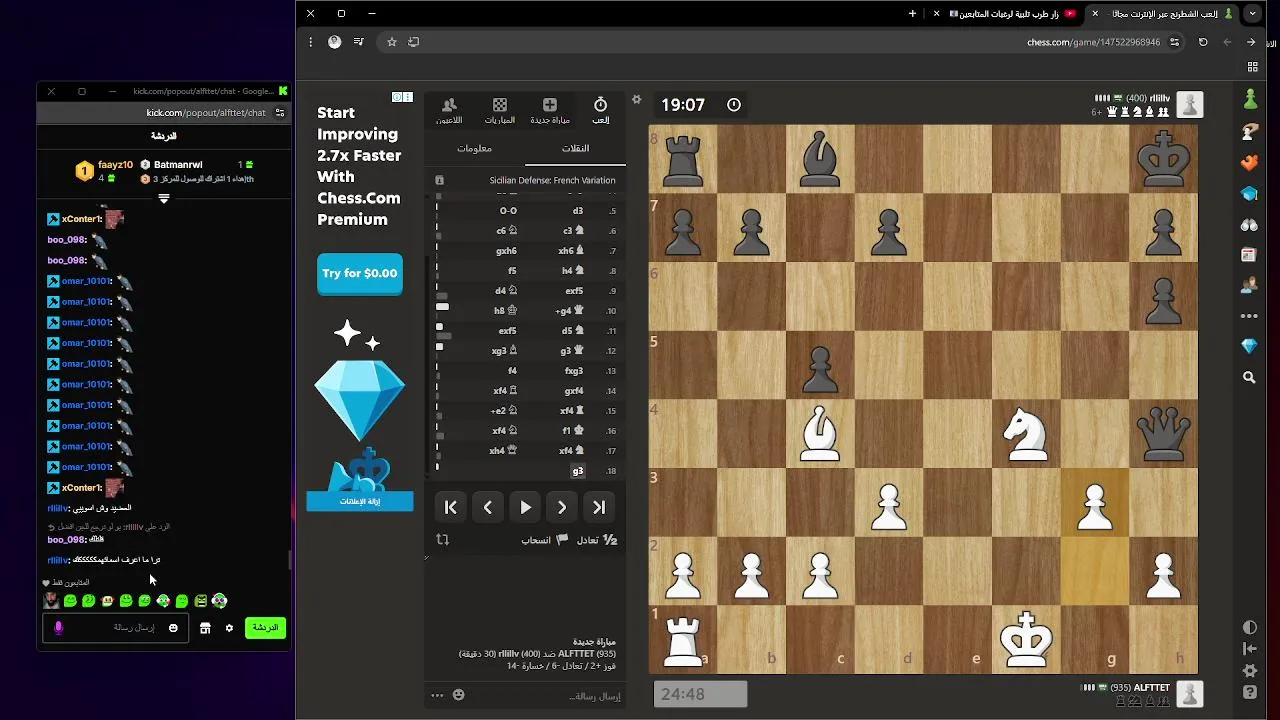Click the white bishop on c4
This screenshot has width=1280, height=720.
820,434
